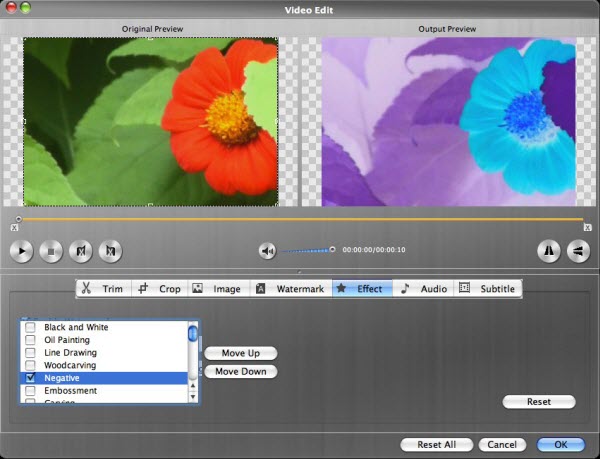Click the Output Preview negative image
Screen dimensions: 600x459
point(449,122)
